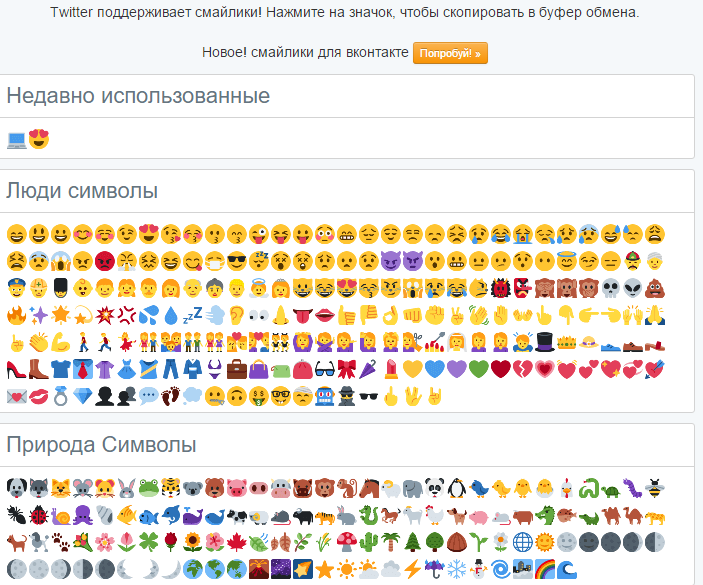Viewport: 703px width, 585px height.
Task: Copy the police officer emoji
Action: (x=17, y=289)
